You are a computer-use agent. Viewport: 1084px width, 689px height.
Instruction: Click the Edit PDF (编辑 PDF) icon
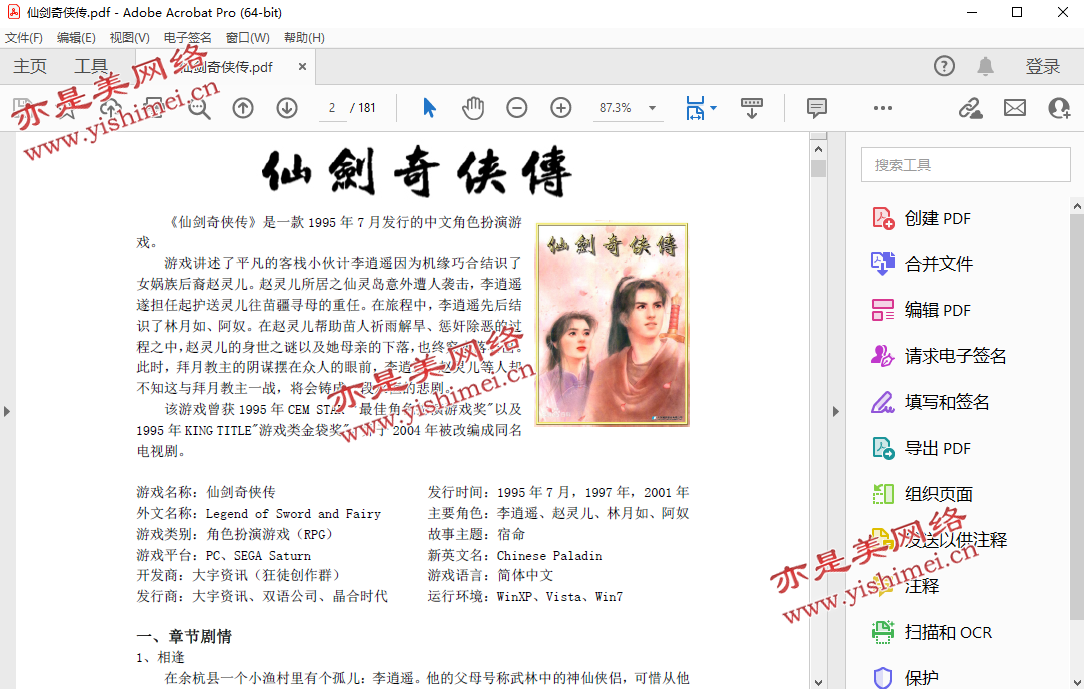click(883, 310)
